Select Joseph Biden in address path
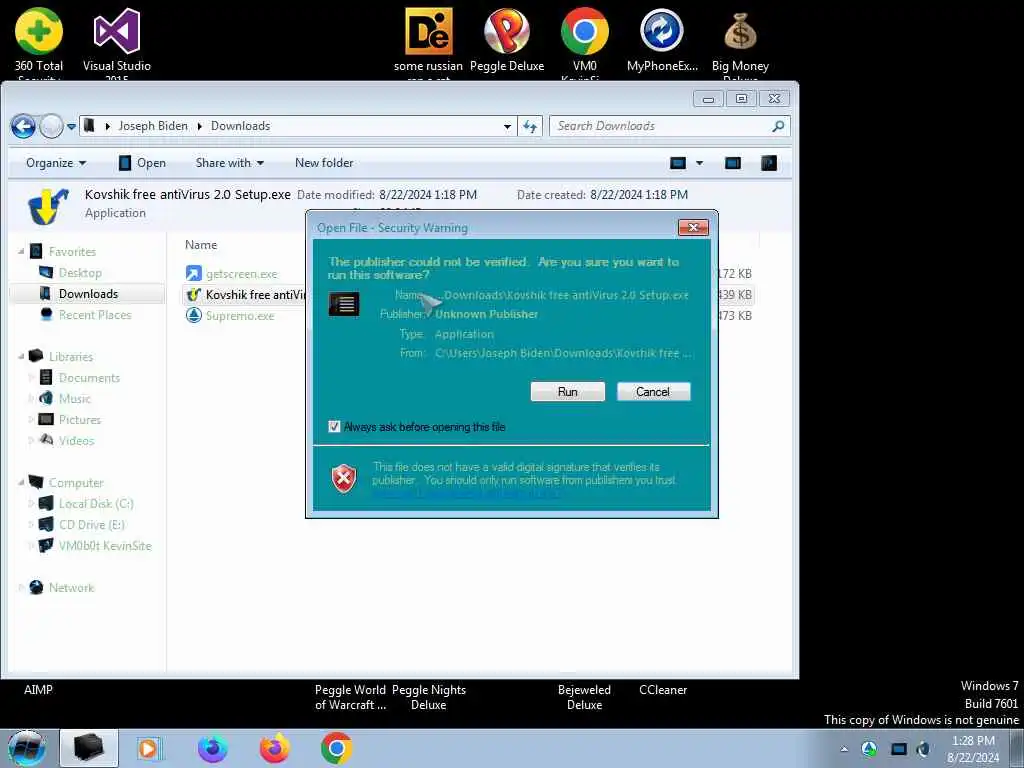This screenshot has height=768, width=1024. click(x=153, y=126)
